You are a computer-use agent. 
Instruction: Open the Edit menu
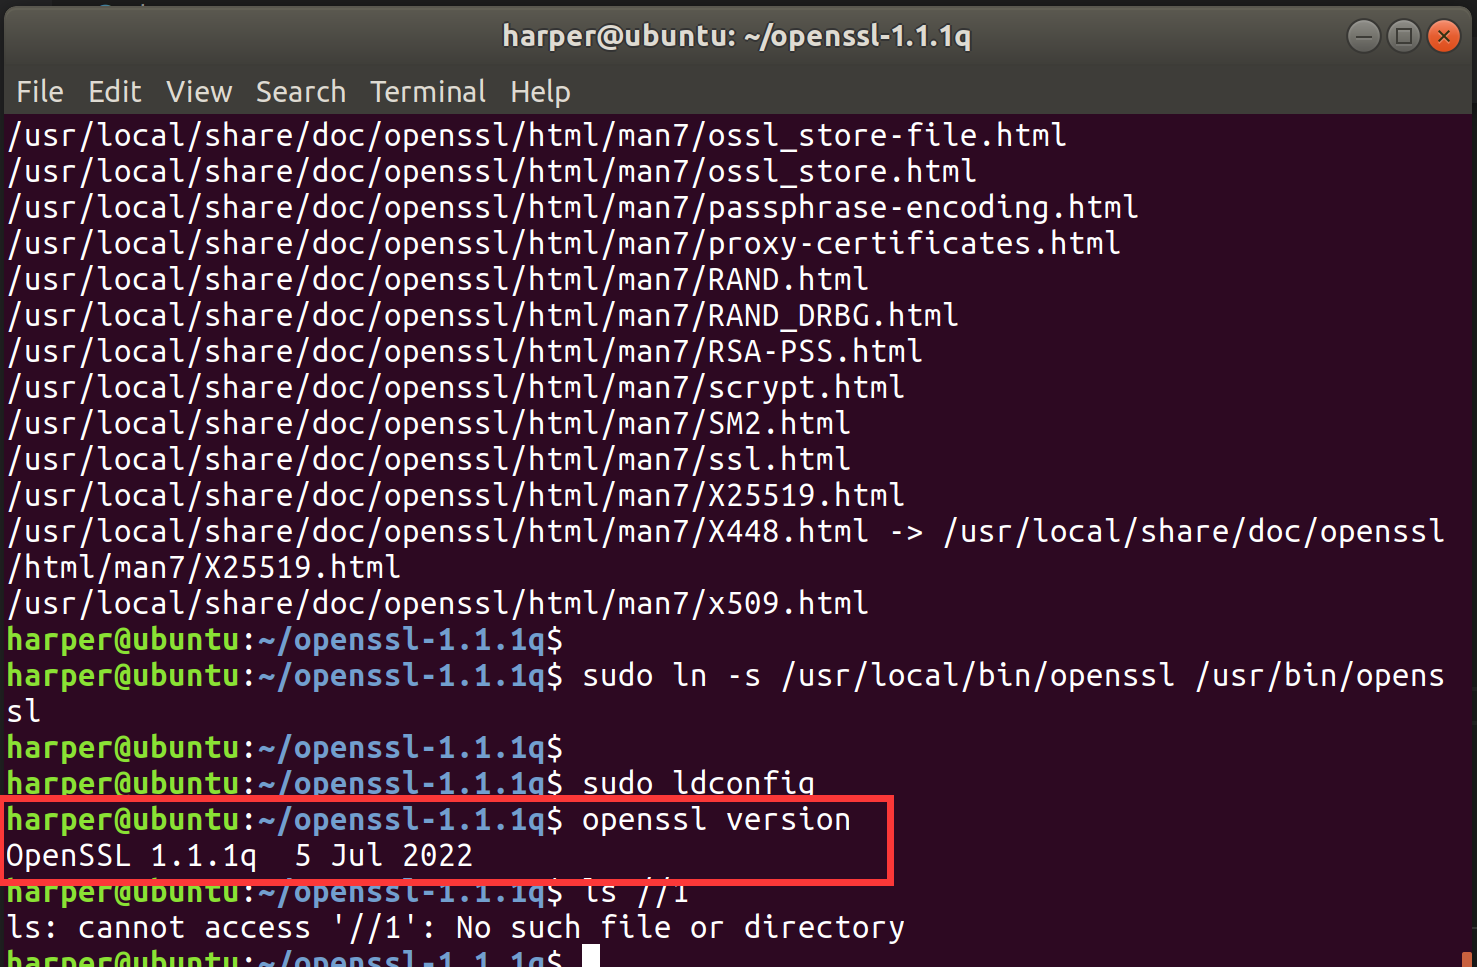tap(115, 92)
